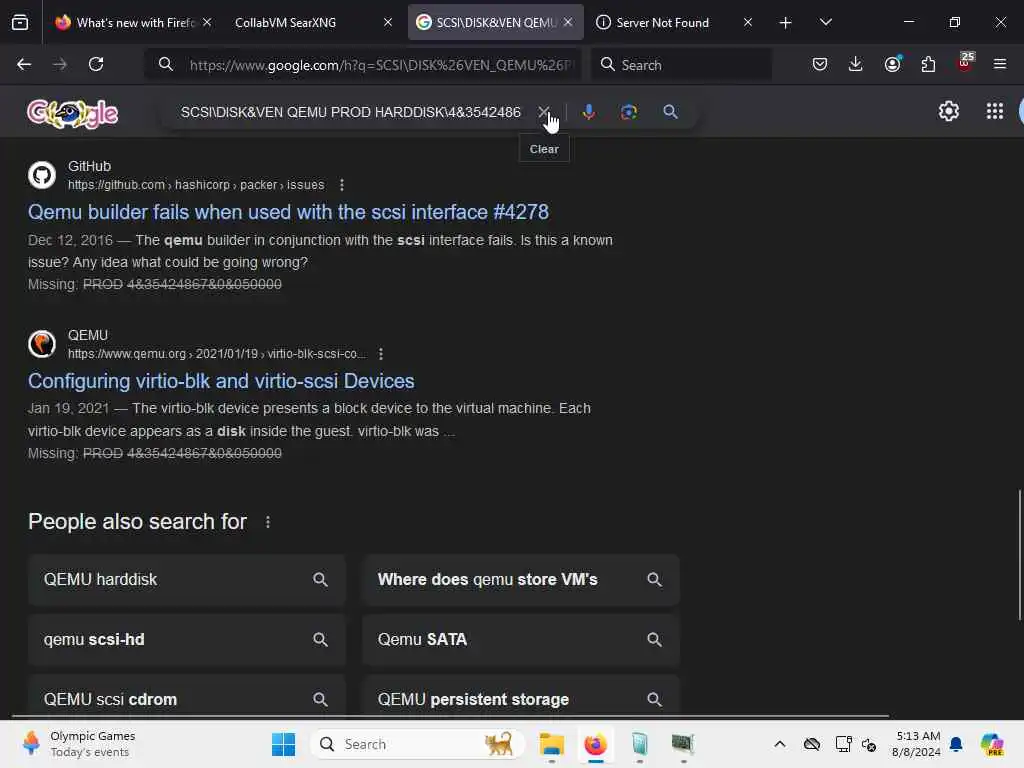Search by image with Google Lens
The height and width of the screenshot is (768, 1024).
click(628, 112)
